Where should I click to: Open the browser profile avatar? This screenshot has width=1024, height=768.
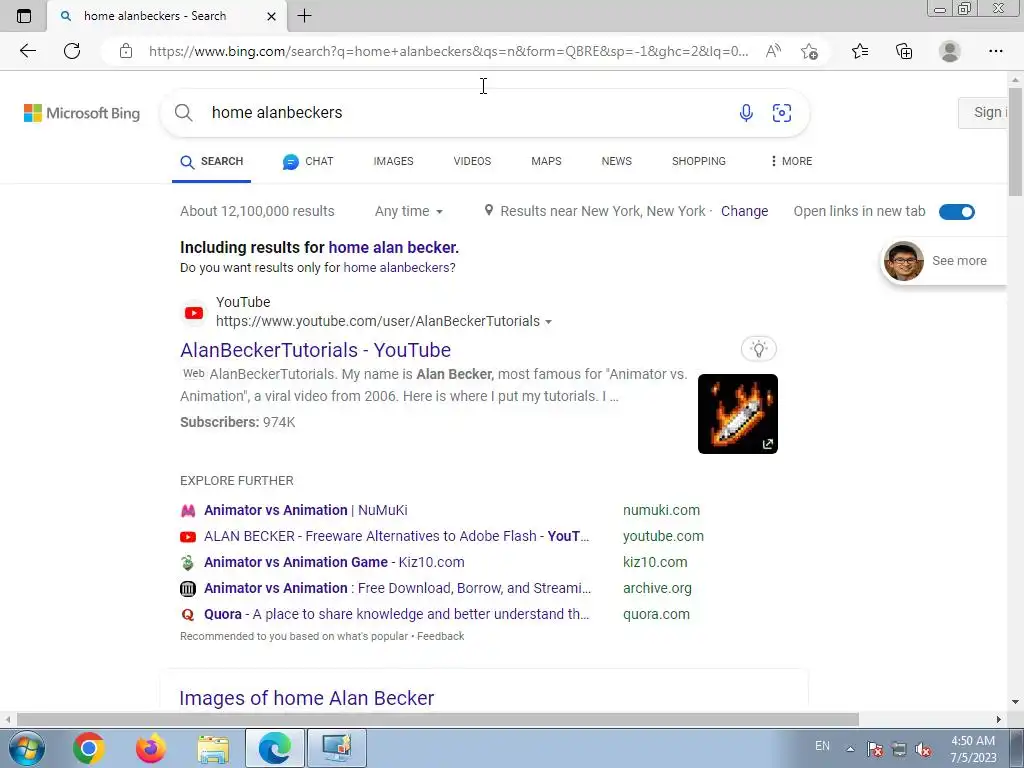[950, 51]
